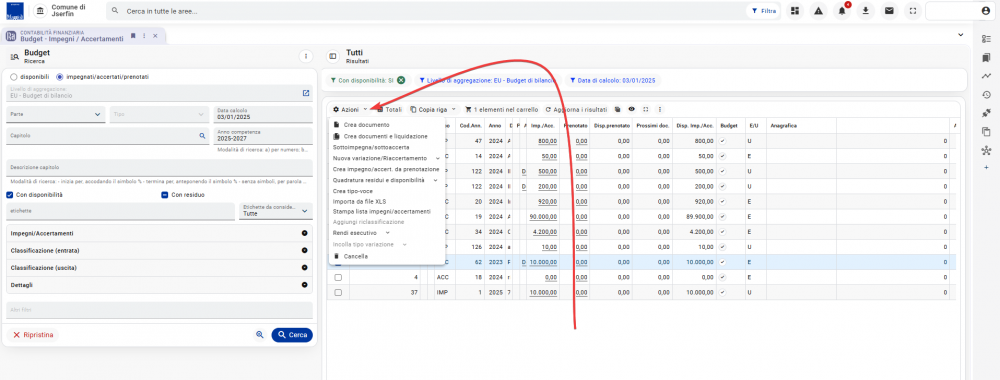1000x380 pixels.
Task: Choose Crea documenti e liquidazione
Action: pos(386,136)
